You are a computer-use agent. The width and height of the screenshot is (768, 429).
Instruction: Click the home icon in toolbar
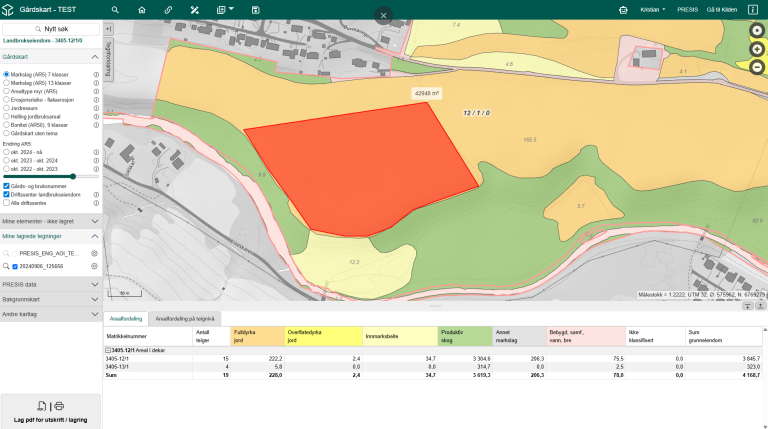click(x=141, y=9)
